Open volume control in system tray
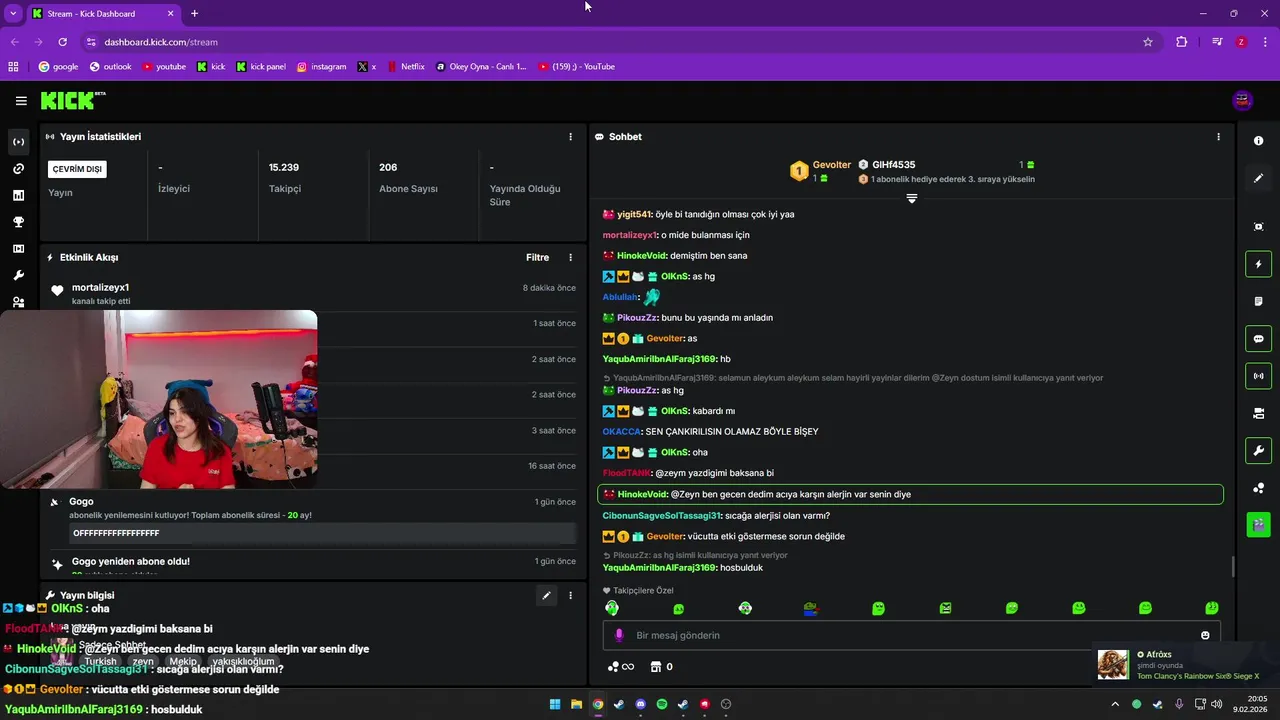Viewport: 1280px width, 720px height. point(1216,704)
